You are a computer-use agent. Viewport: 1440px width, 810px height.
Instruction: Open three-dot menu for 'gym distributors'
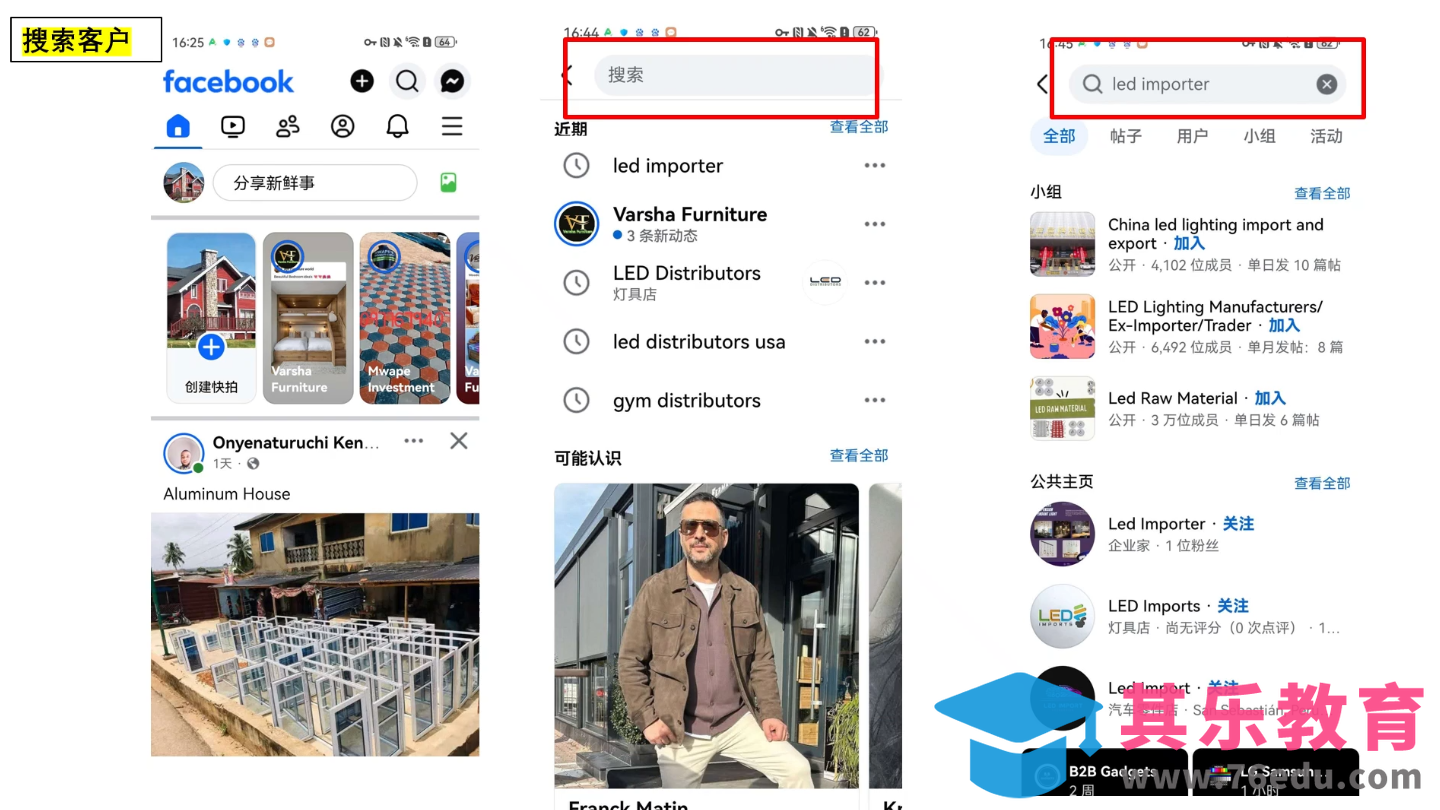pos(875,400)
